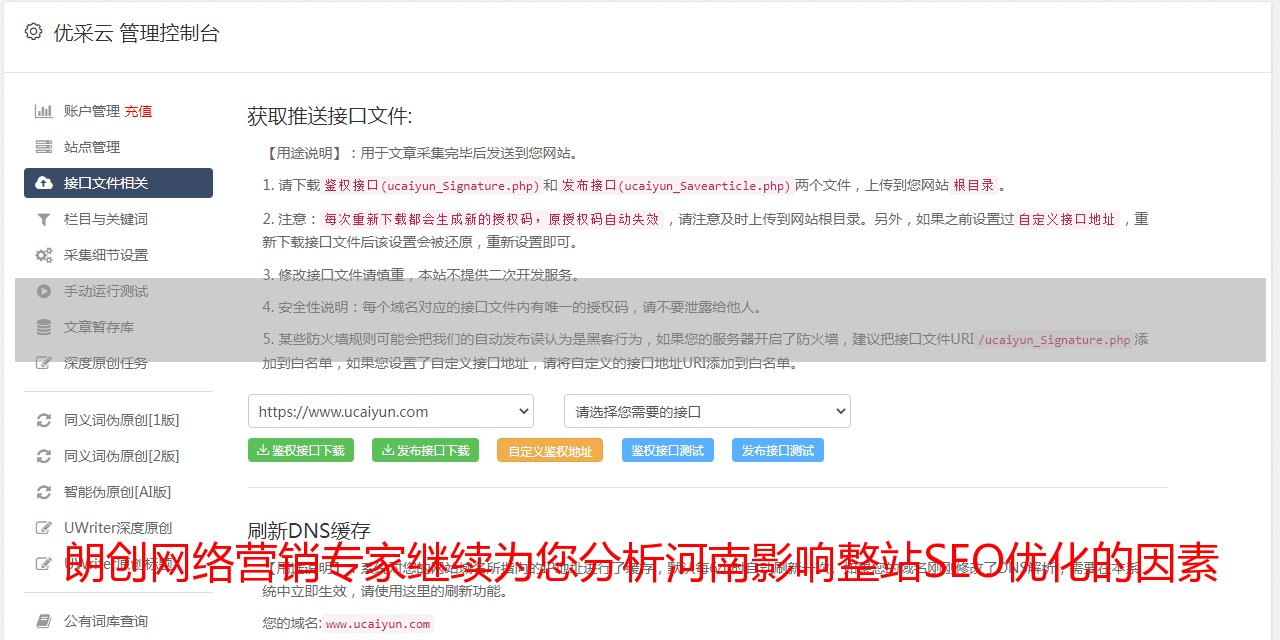Click the server icon next to 站点管理

44,147
